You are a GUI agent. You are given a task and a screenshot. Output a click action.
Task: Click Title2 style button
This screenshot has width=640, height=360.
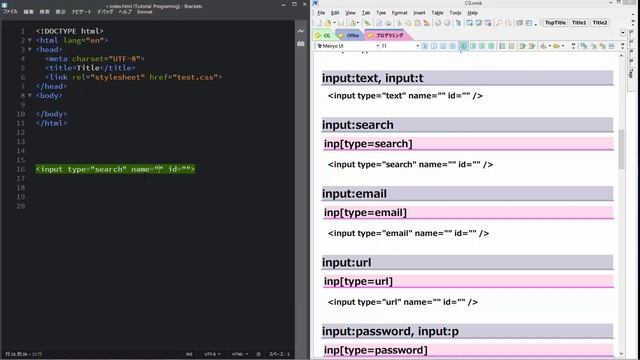(x=600, y=23)
